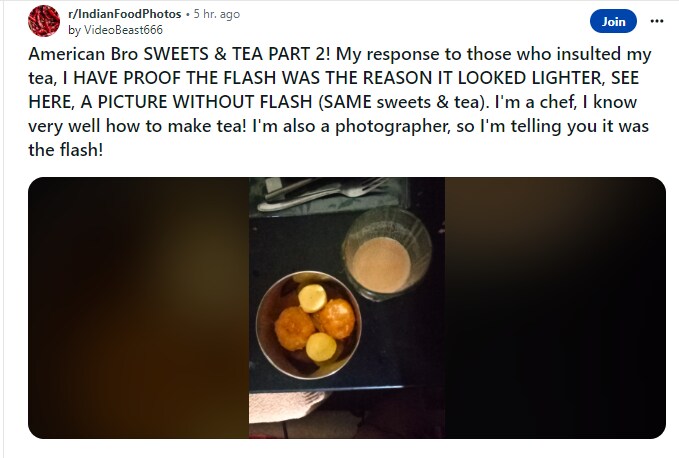Click the "the flash!" last line of title
Viewport: 679px width, 458px height.
click(x=64, y=149)
